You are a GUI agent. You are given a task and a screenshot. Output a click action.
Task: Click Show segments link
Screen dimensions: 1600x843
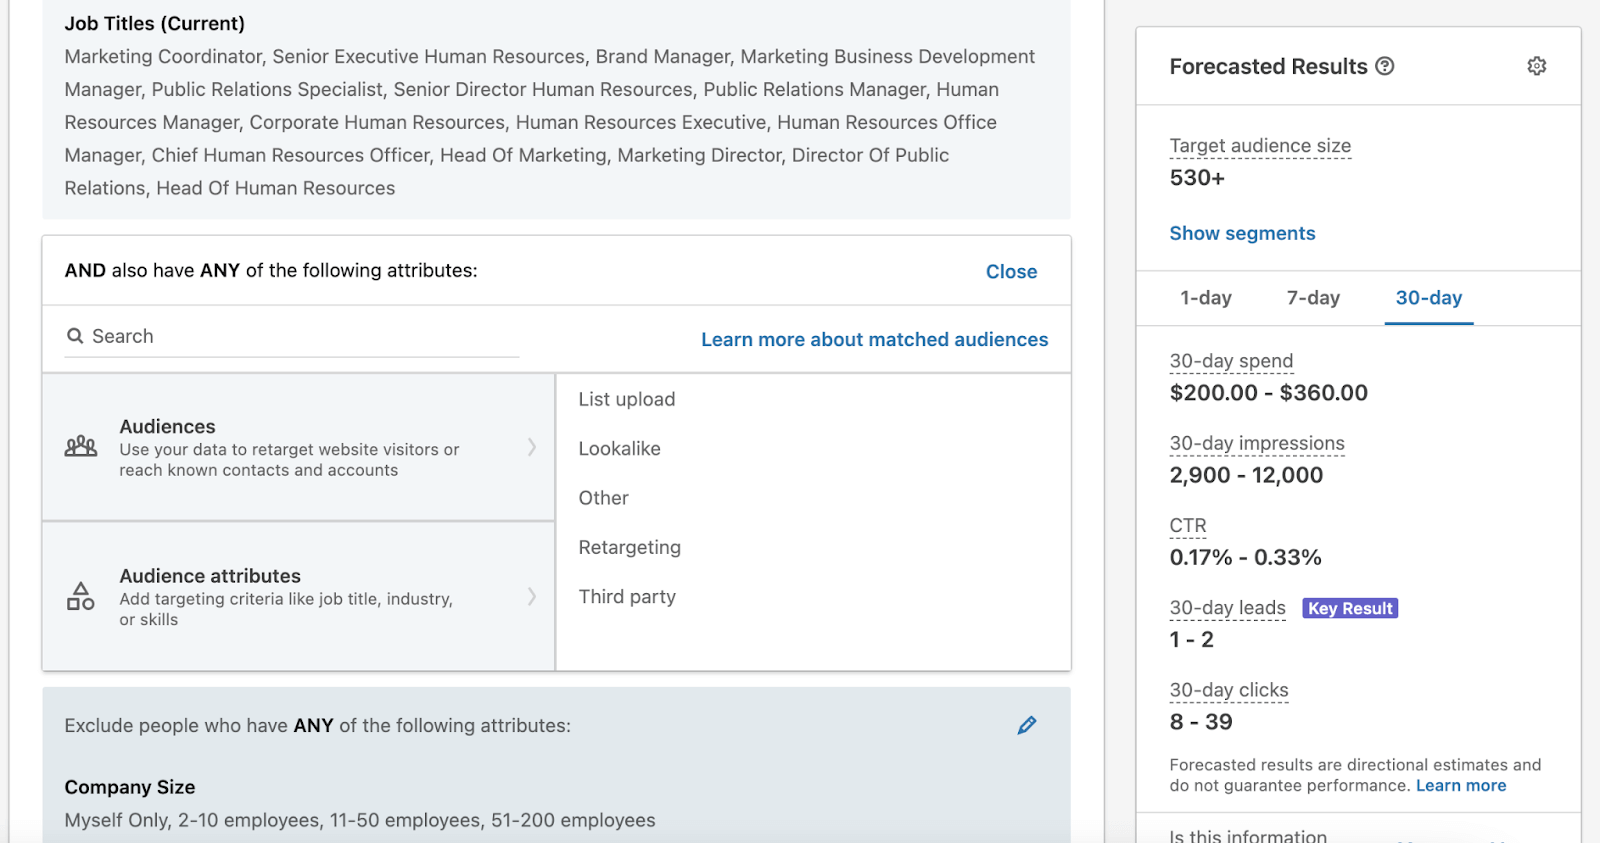[1242, 233]
